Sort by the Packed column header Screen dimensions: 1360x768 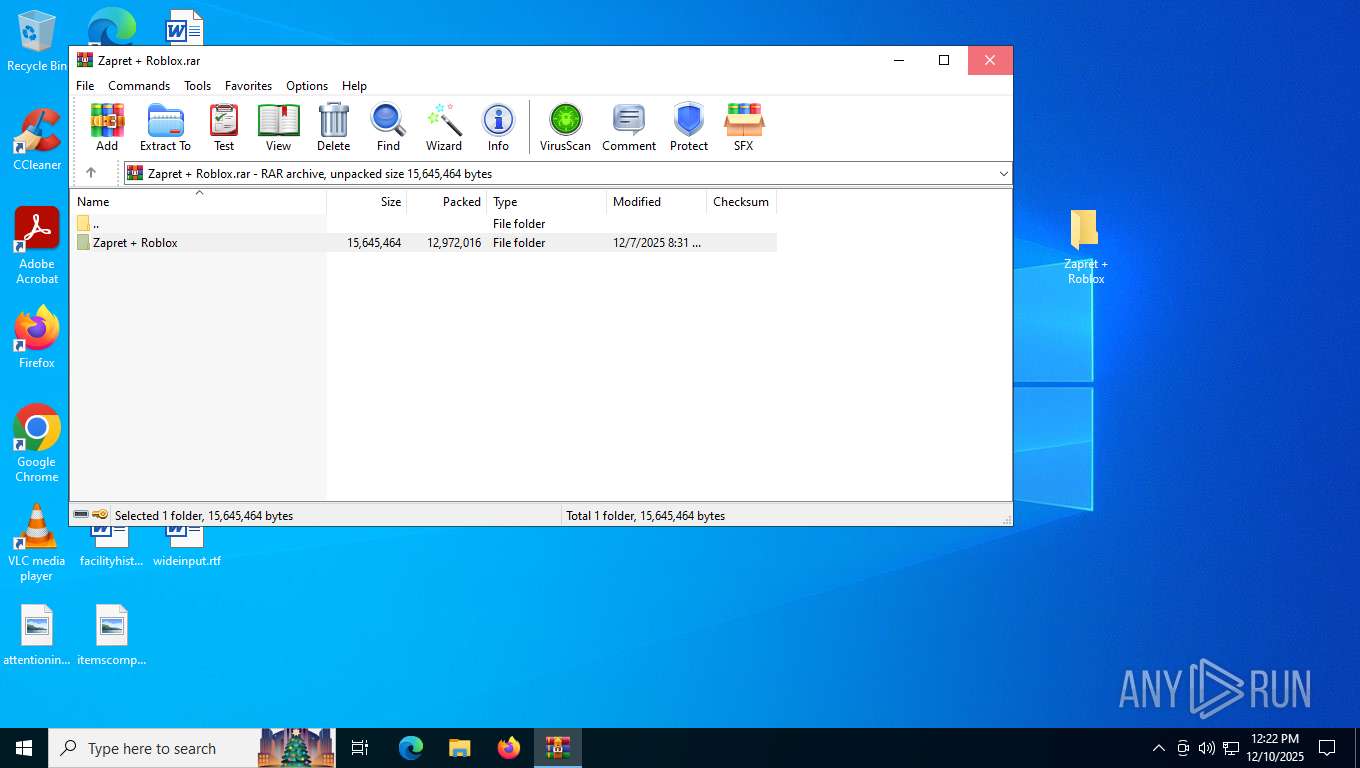pos(447,202)
